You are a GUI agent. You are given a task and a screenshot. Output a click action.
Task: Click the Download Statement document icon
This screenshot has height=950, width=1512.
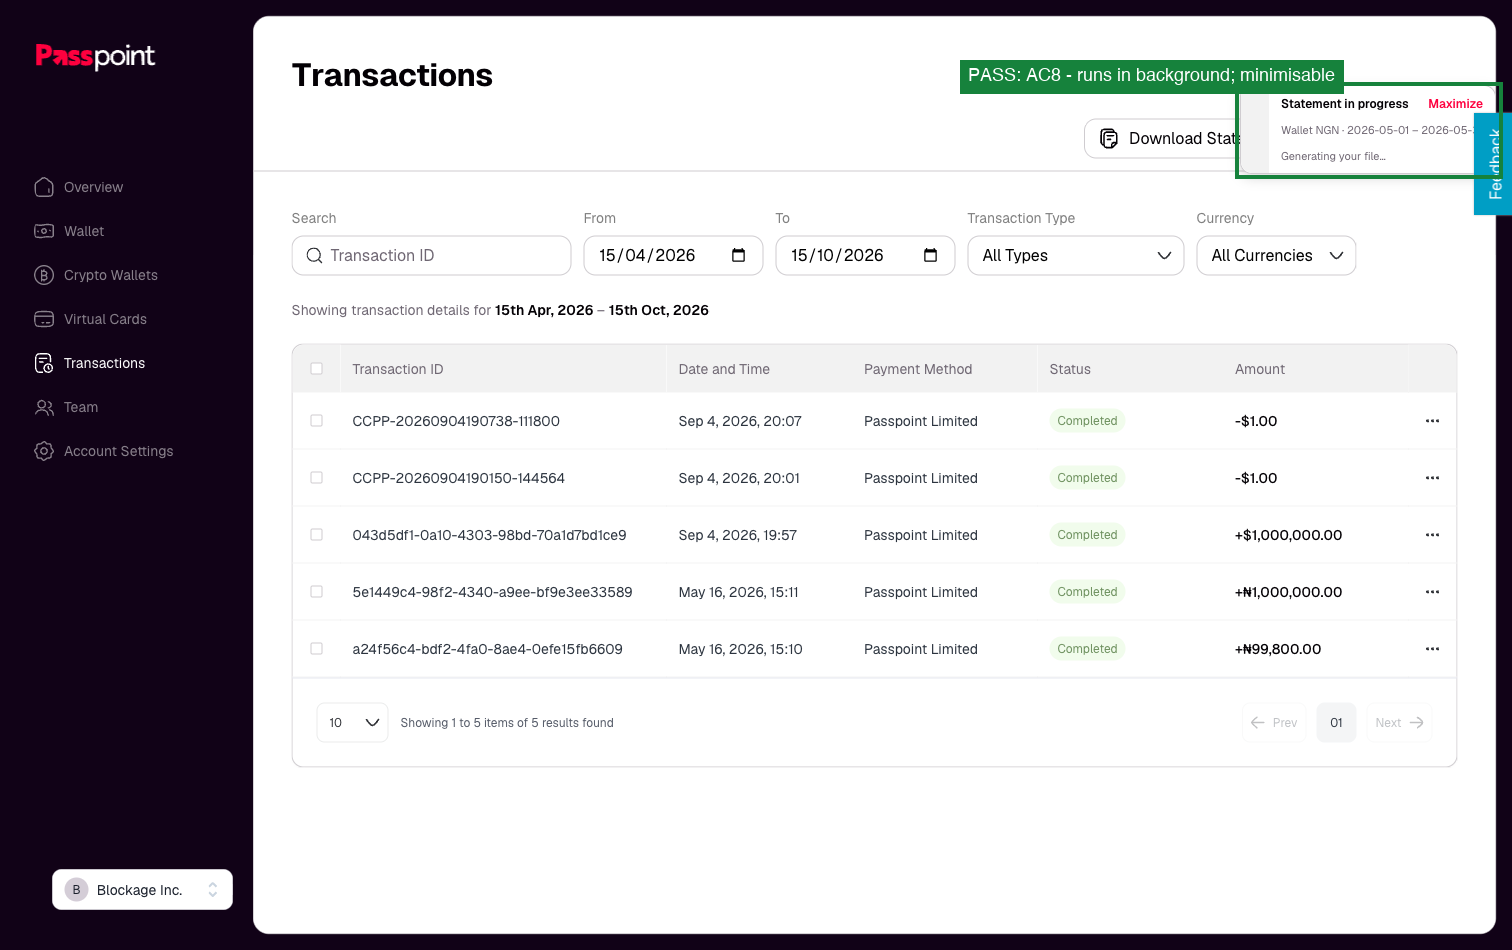[x=1108, y=138]
